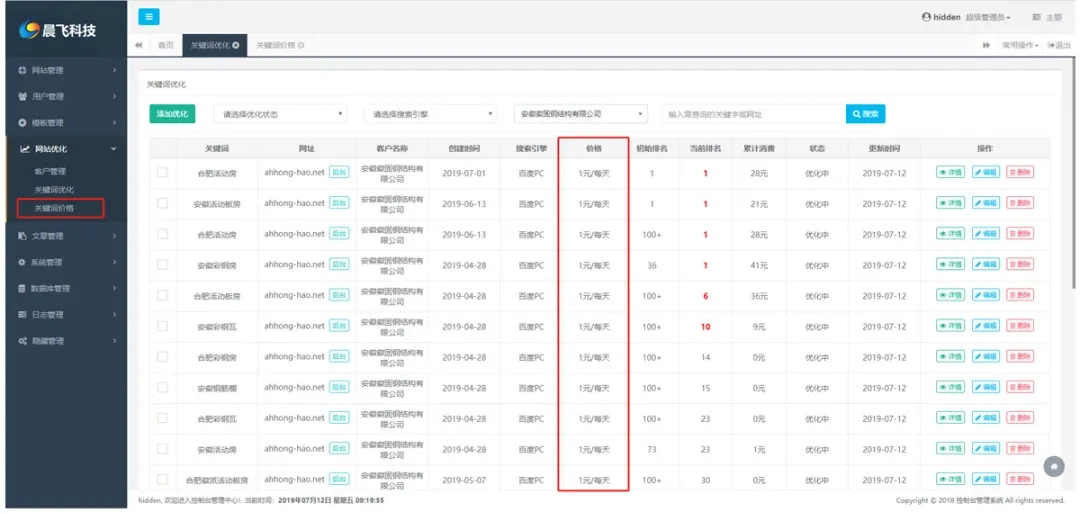Check the box for the 安徽彩钢房 row
This screenshot has height=514, width=1080.
pos(163,265)
